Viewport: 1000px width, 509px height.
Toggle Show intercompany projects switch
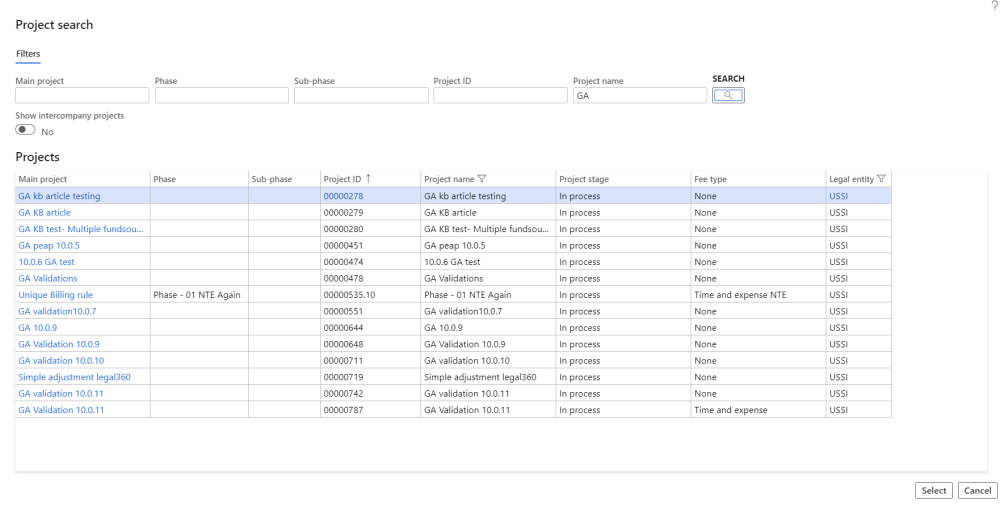[x=26, y=130]
